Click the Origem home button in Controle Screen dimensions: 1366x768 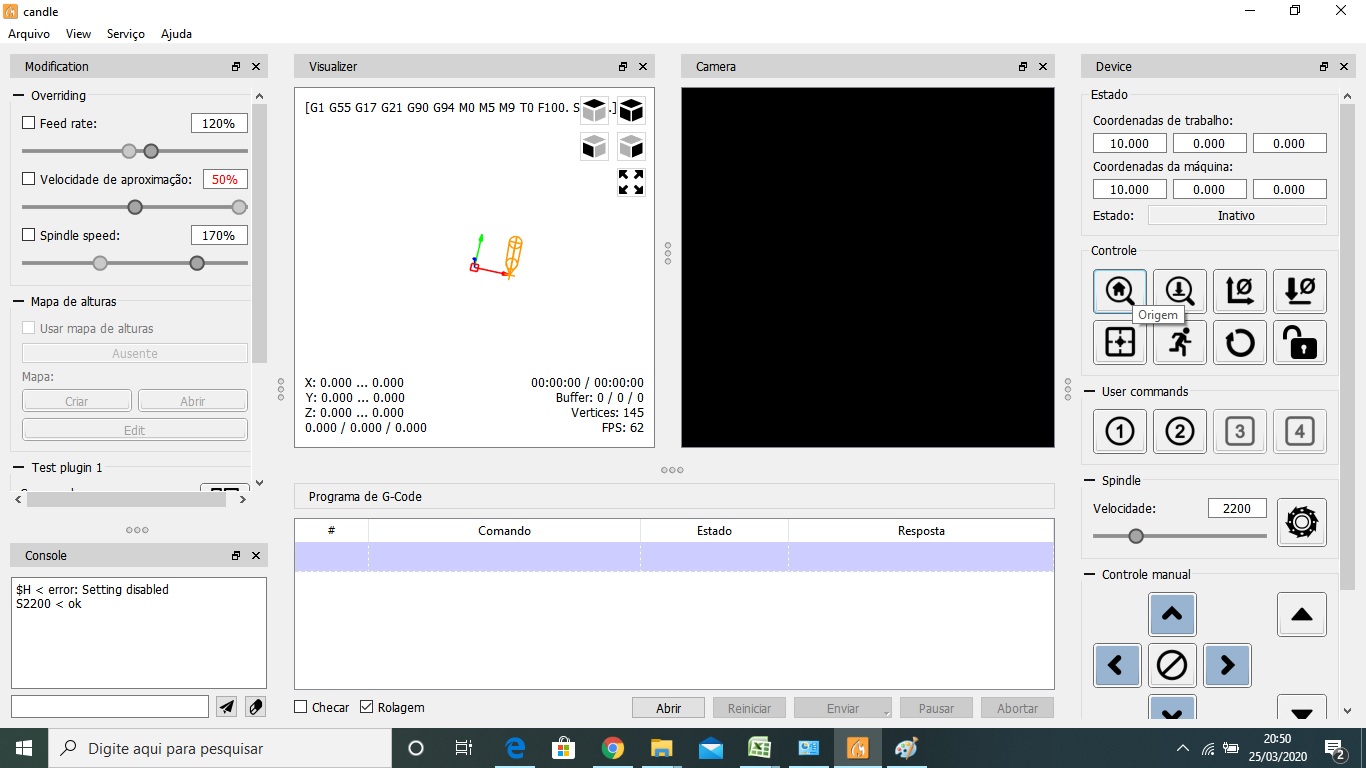point(1119,291)
